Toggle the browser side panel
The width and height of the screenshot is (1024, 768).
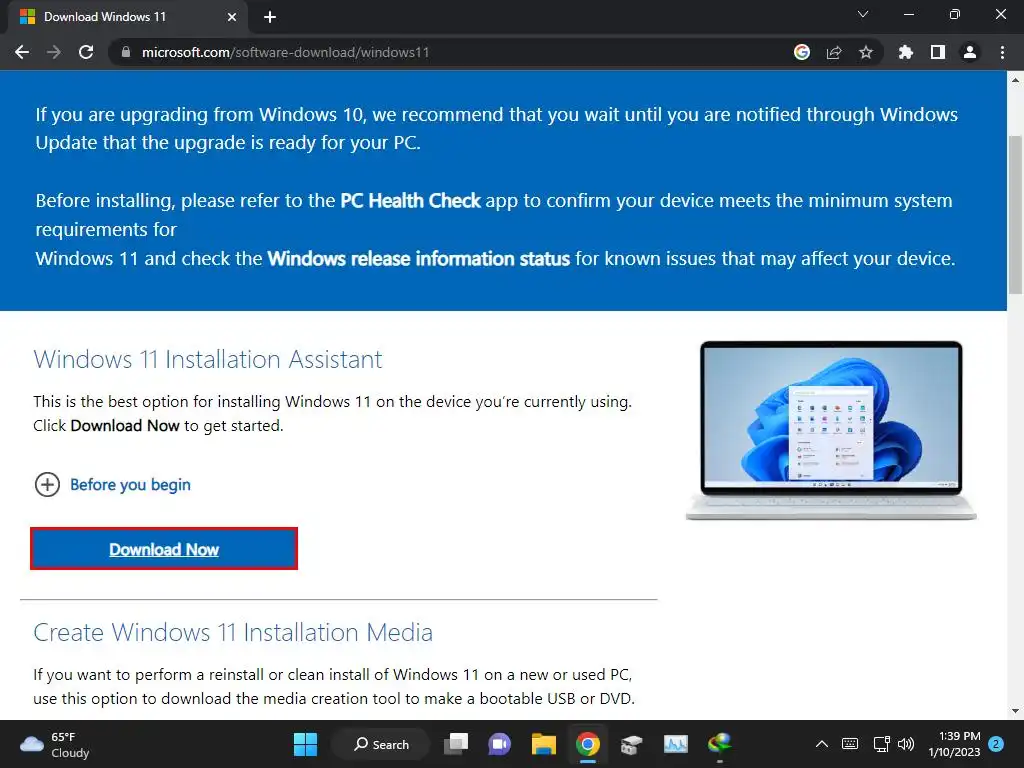[x=938, y=52]
